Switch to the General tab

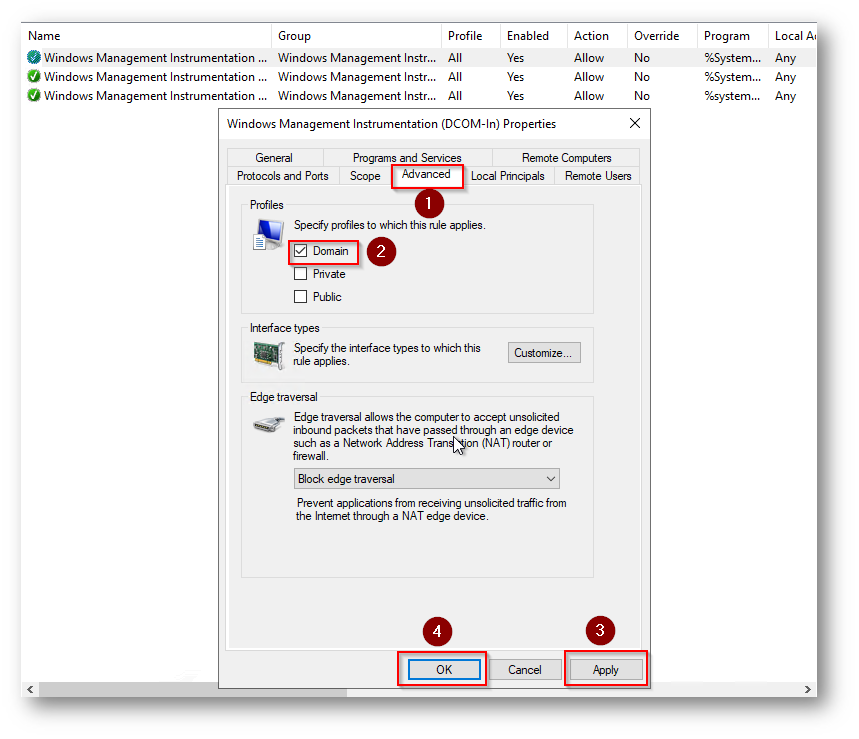coord(274,158)
